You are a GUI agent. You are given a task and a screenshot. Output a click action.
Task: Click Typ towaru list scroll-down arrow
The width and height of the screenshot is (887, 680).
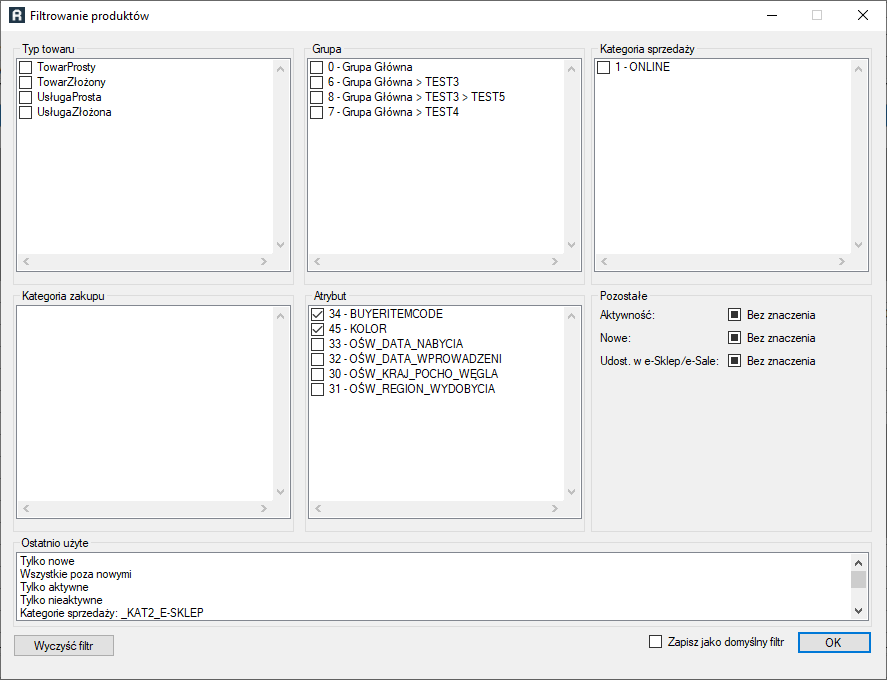(281, 245)
